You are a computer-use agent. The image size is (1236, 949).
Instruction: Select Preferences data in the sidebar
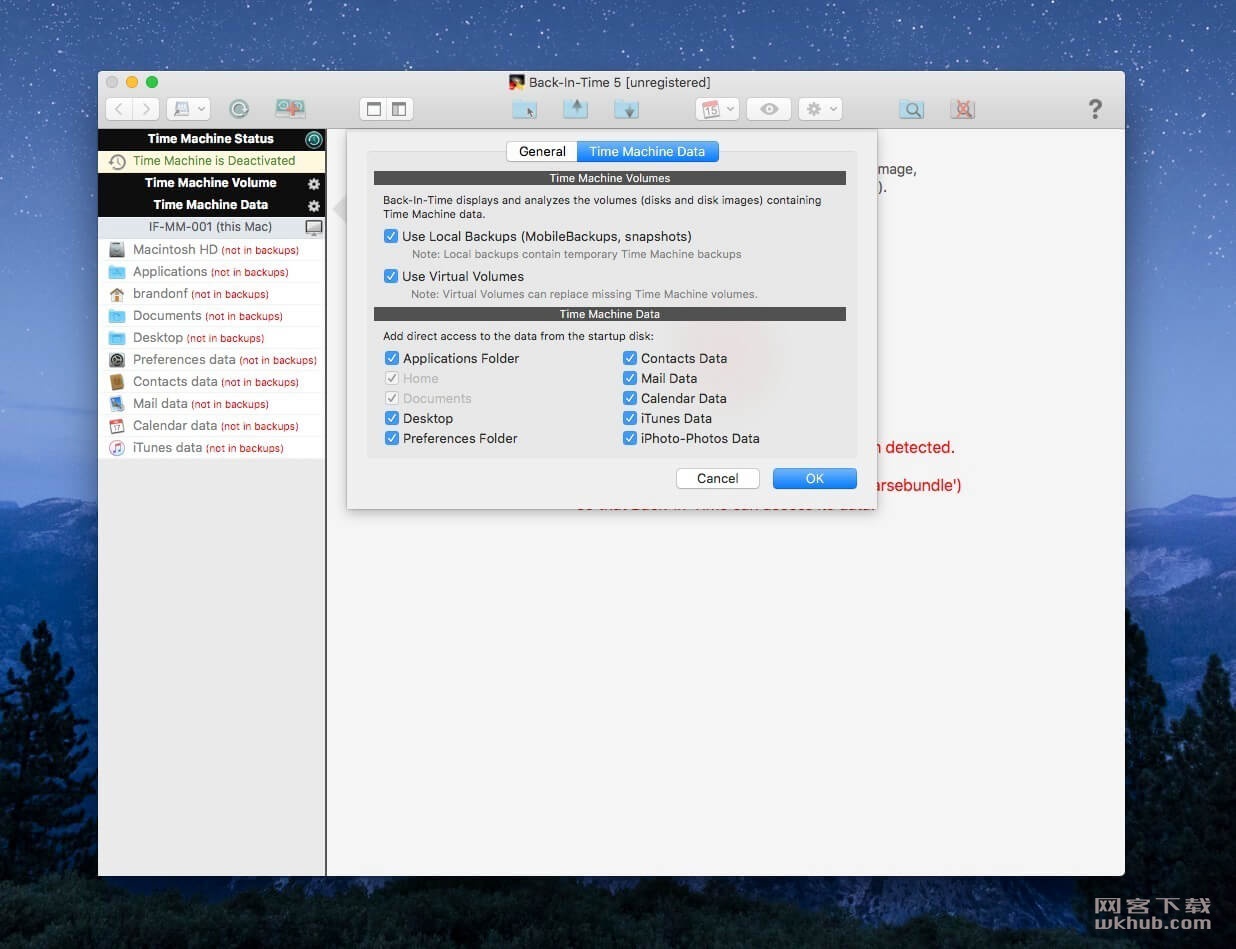(x=211, y=360)
